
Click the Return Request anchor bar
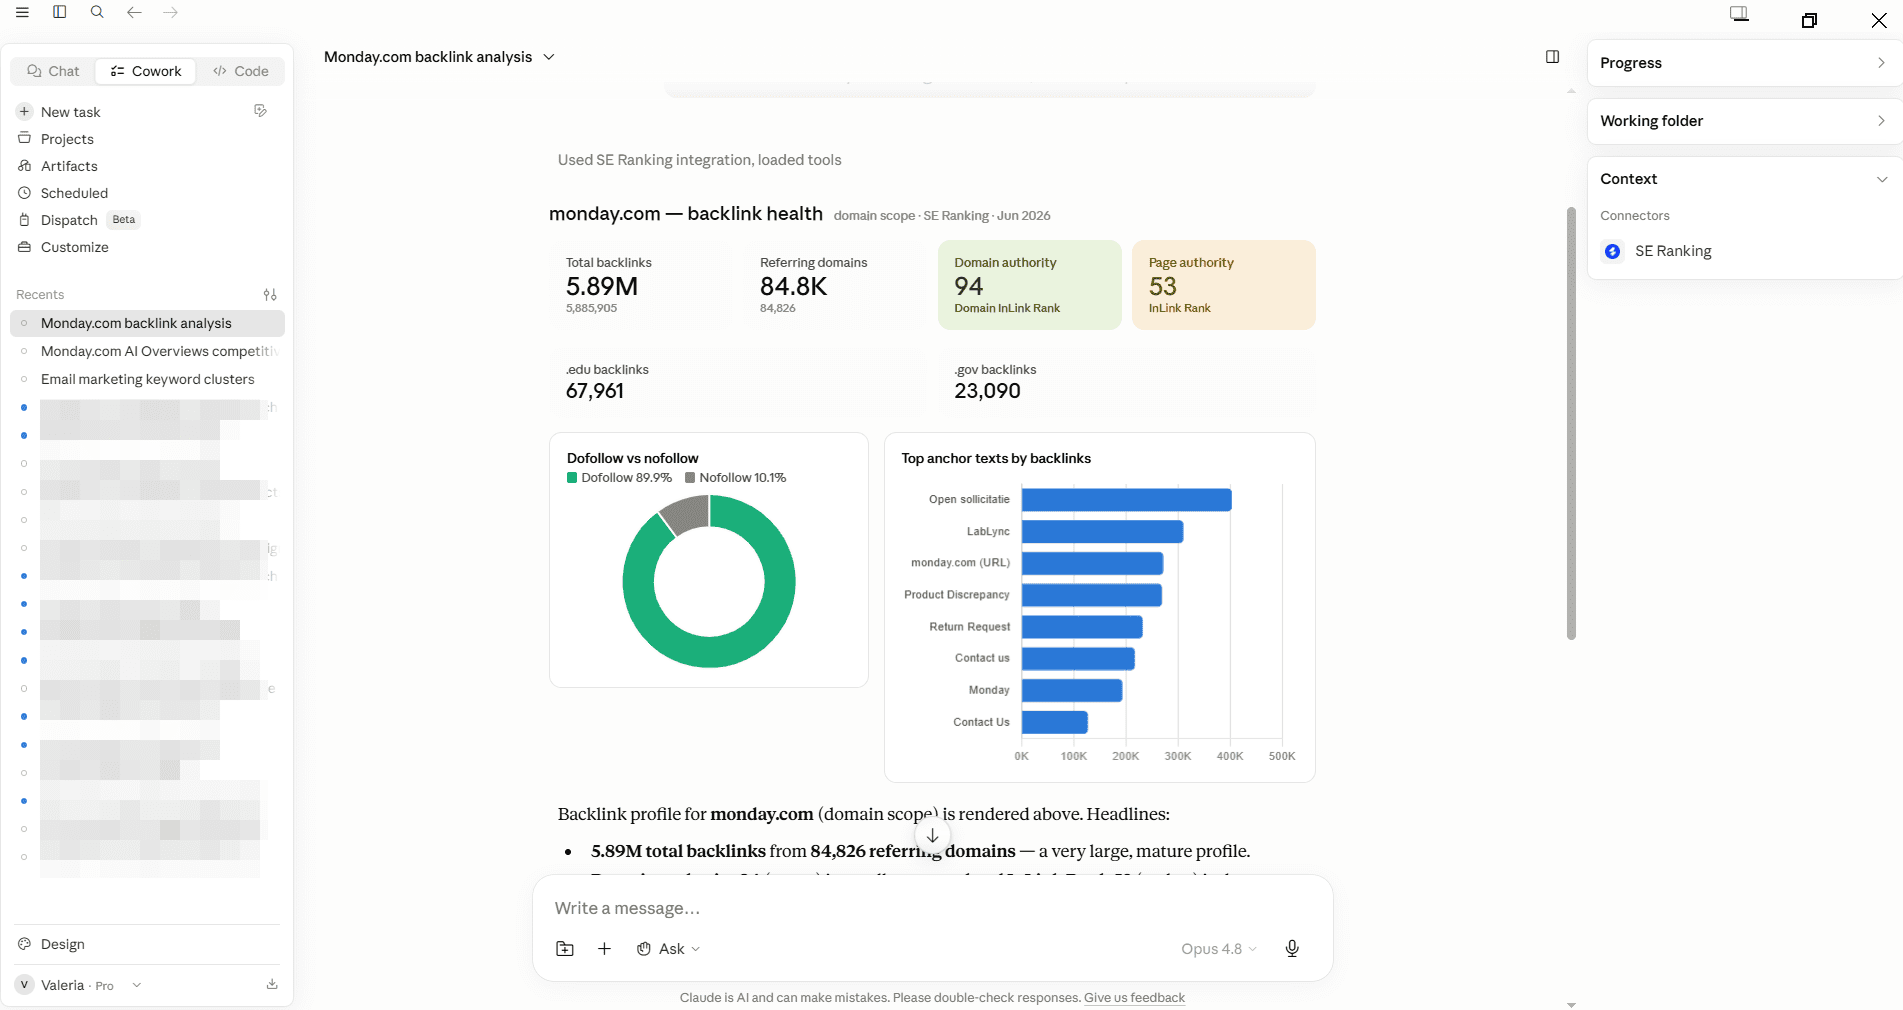point(1082,627)
